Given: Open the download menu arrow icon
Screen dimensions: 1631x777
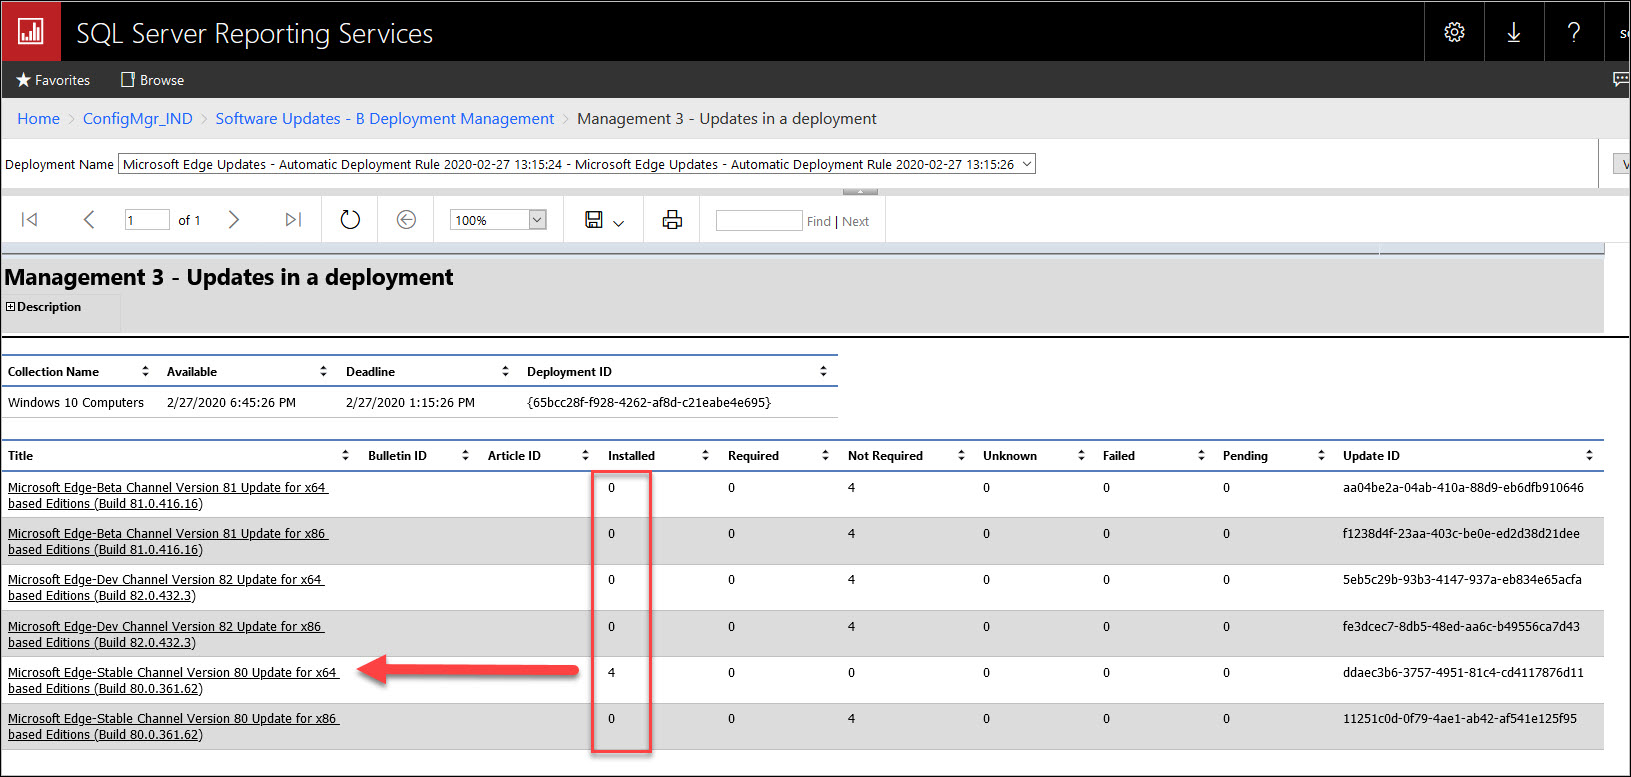Looking at the screenshot, I should 1514,32.
